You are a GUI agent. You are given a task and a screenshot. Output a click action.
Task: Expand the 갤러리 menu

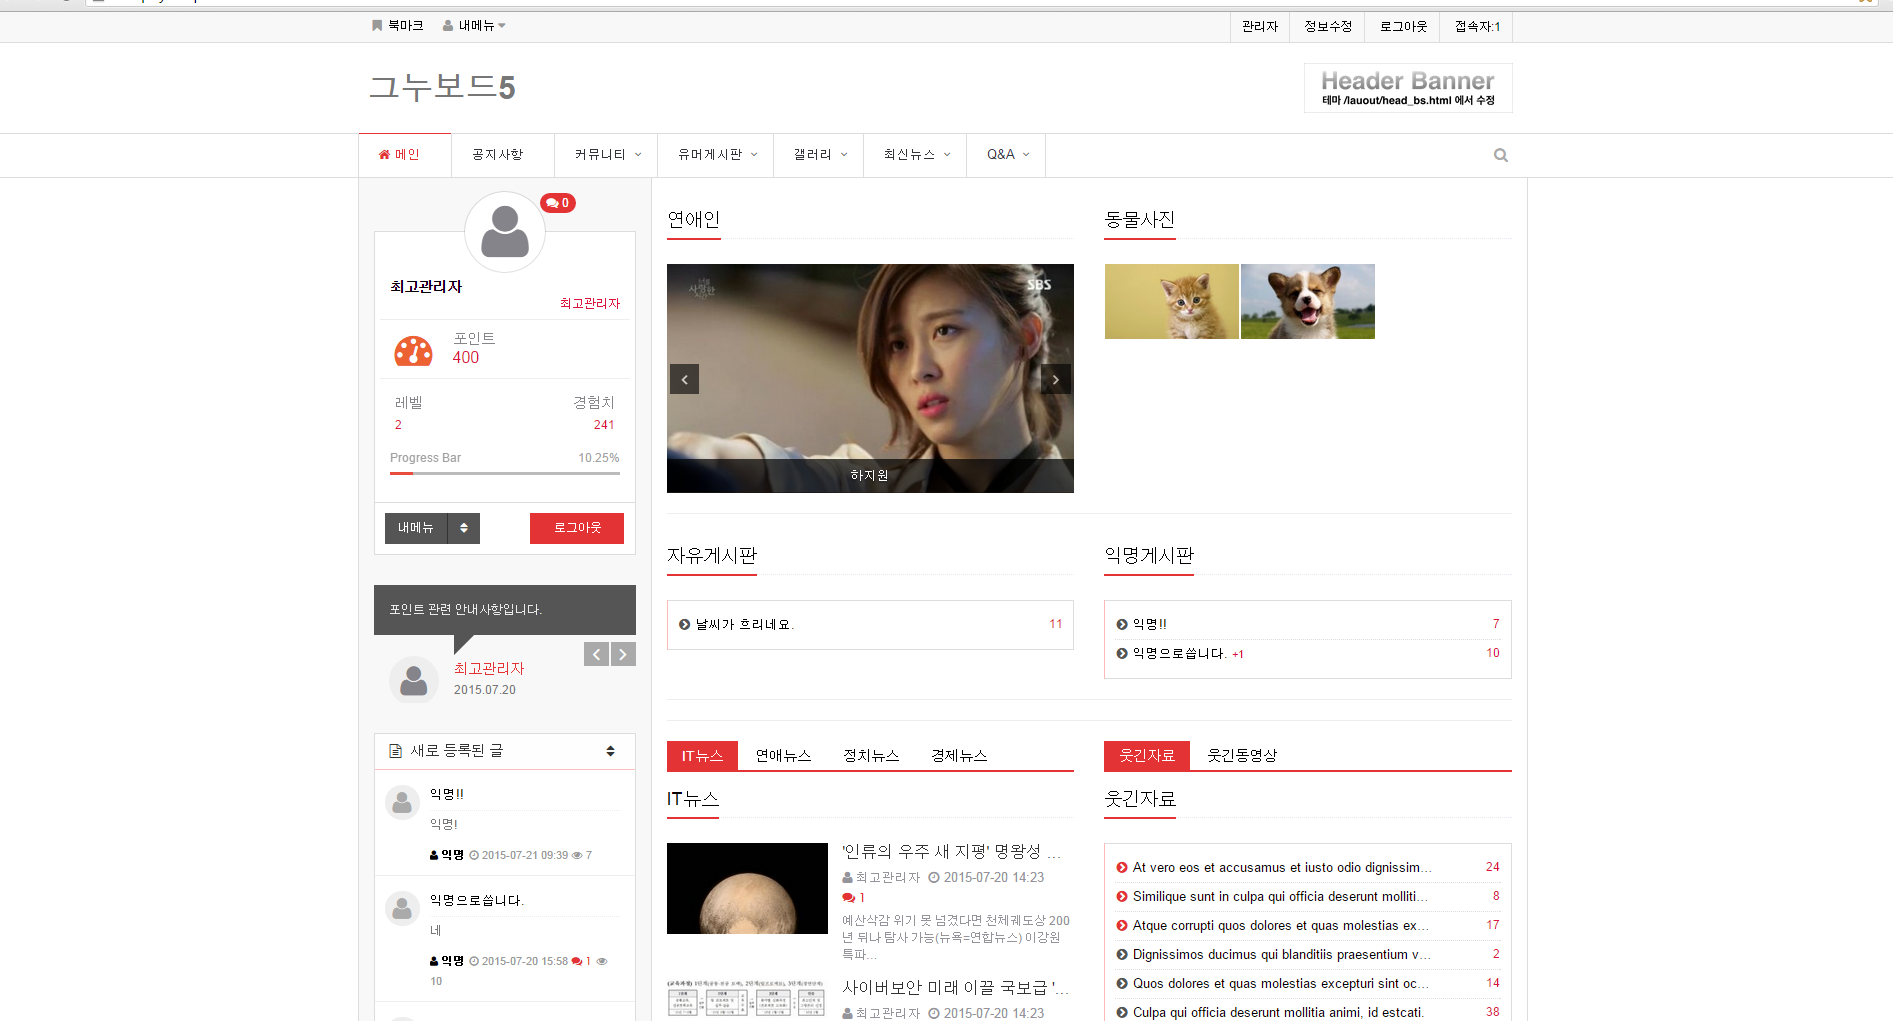820,154
